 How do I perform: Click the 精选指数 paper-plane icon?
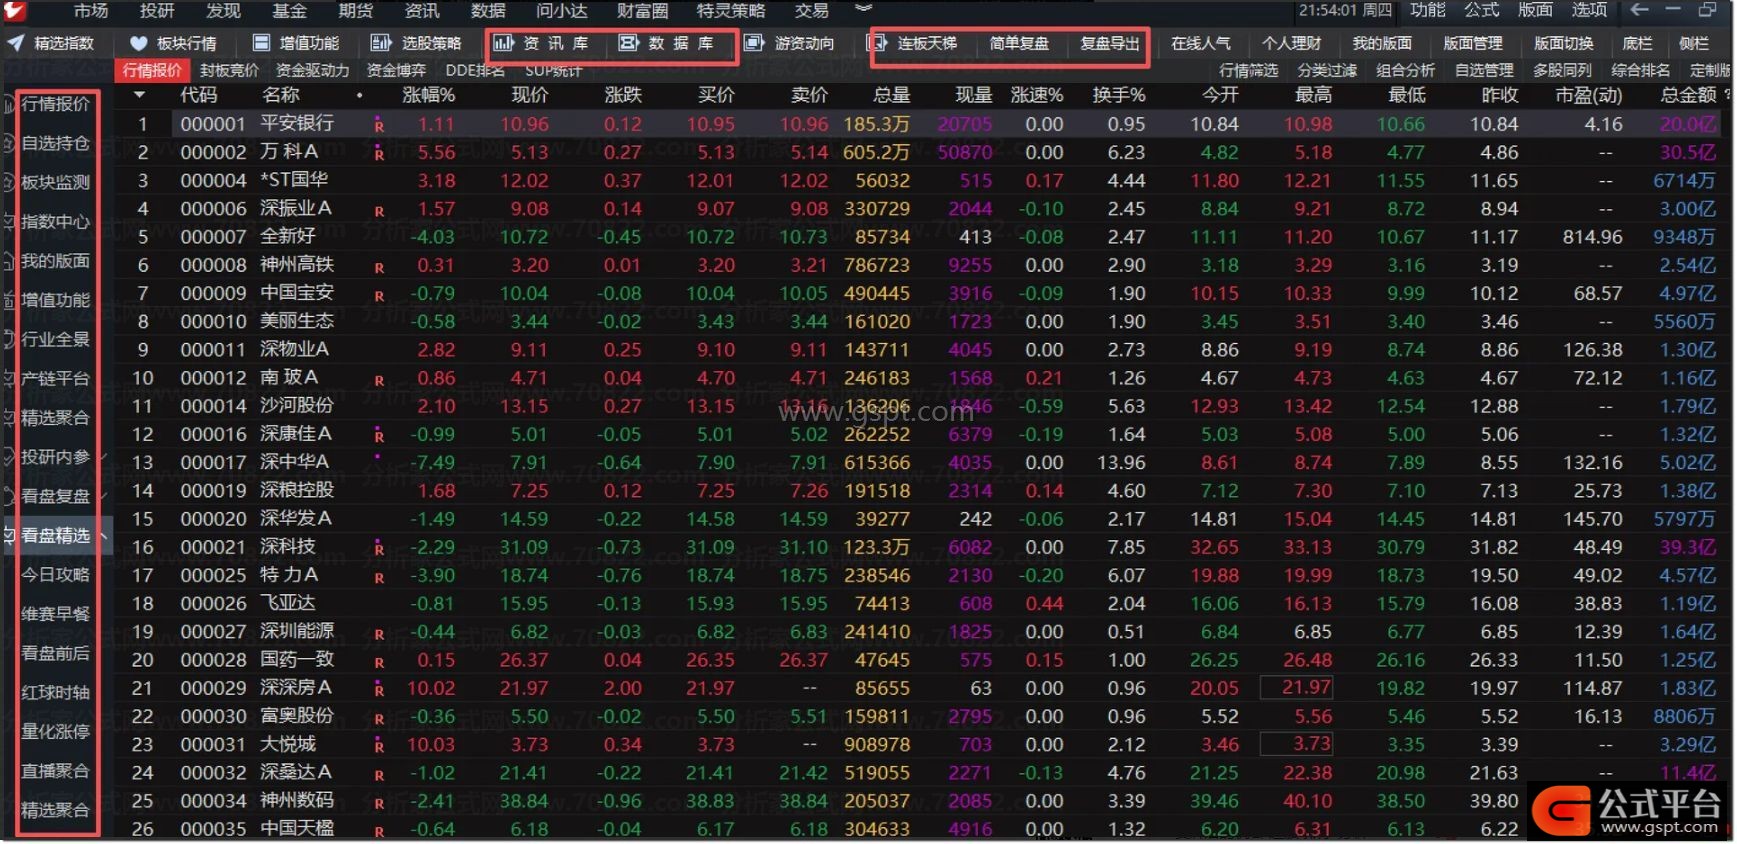tap(16, 43)
